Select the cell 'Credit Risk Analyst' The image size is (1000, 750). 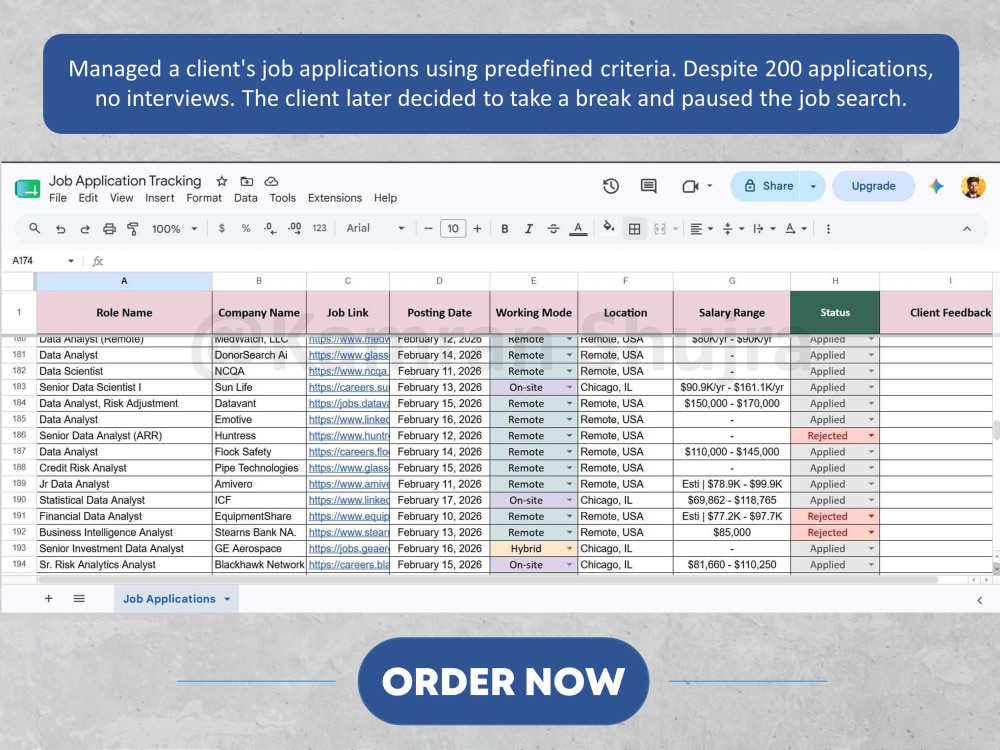tap(124, 467)
